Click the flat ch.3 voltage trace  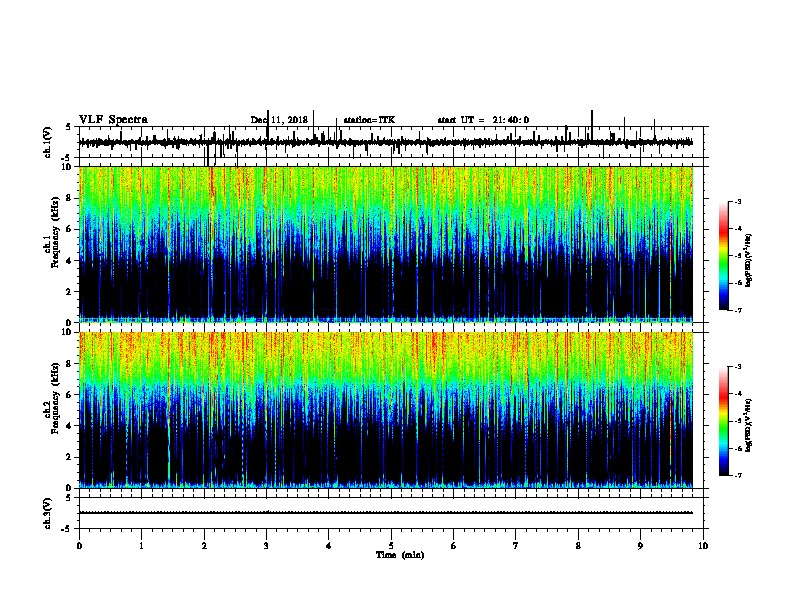coord(386,513)
